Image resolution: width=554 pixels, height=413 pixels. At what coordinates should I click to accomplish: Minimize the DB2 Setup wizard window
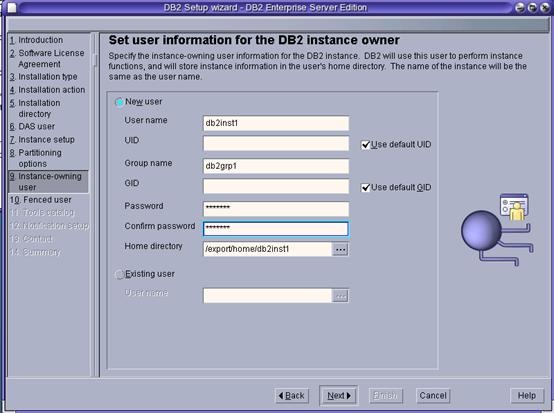(520, 7)
